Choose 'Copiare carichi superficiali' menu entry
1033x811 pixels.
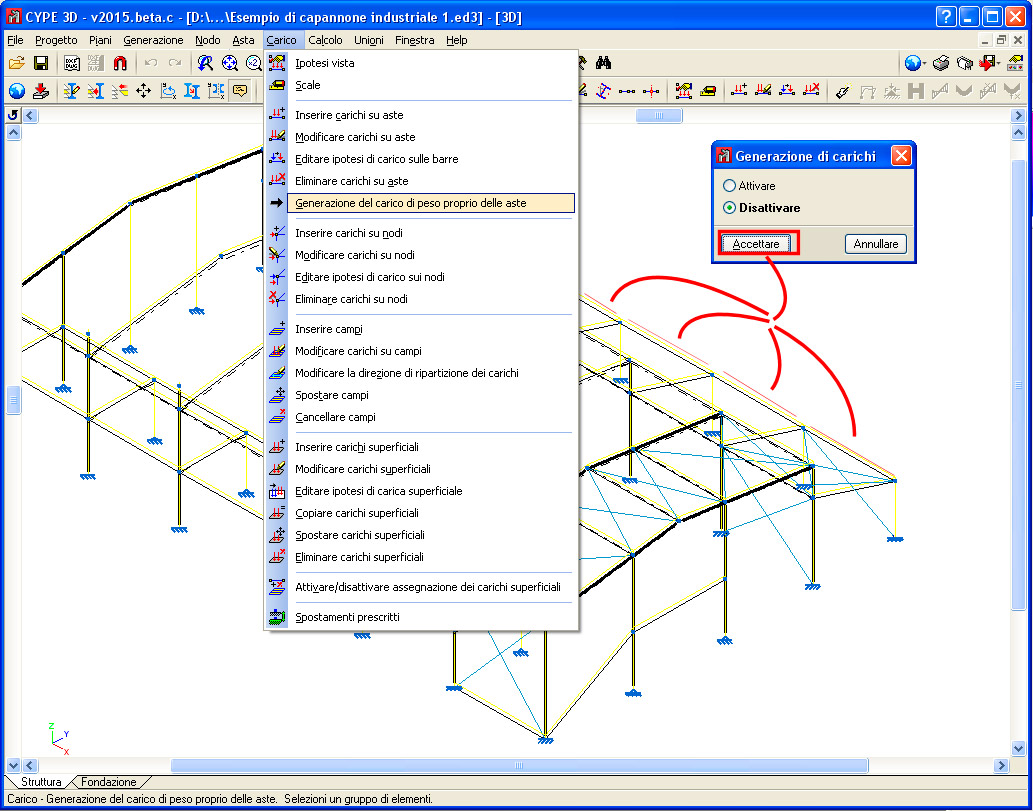421,513
